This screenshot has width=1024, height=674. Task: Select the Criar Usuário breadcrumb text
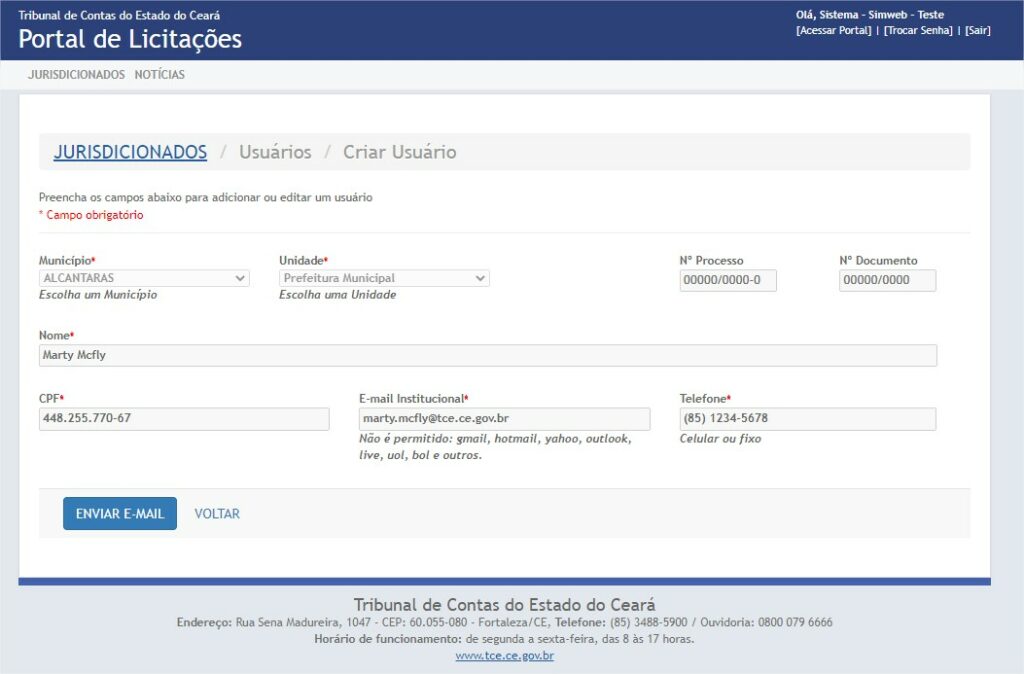pos(400,152)
